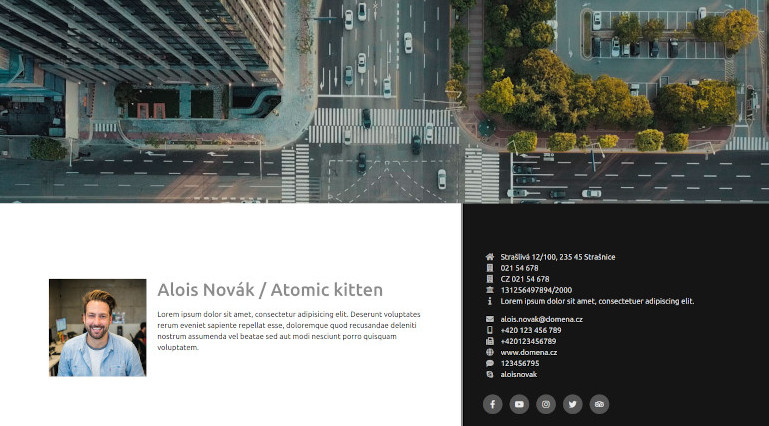Viewport: 769px width, 426px height.
Task: Click the email alois.novak@domena.cz
Action: (x=541, y=319)
